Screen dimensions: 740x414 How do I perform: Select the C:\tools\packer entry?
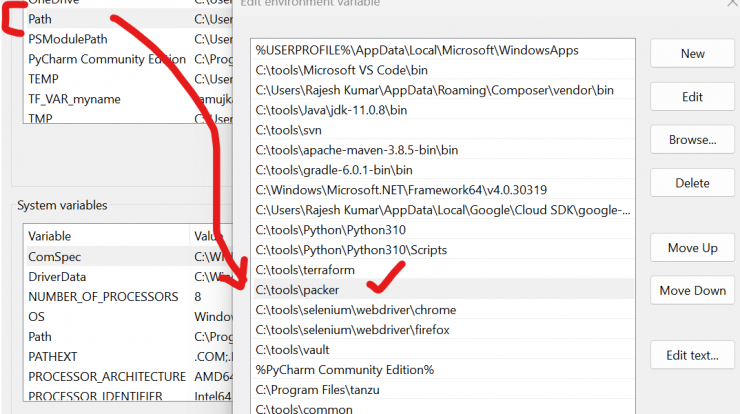pos(443,289)
